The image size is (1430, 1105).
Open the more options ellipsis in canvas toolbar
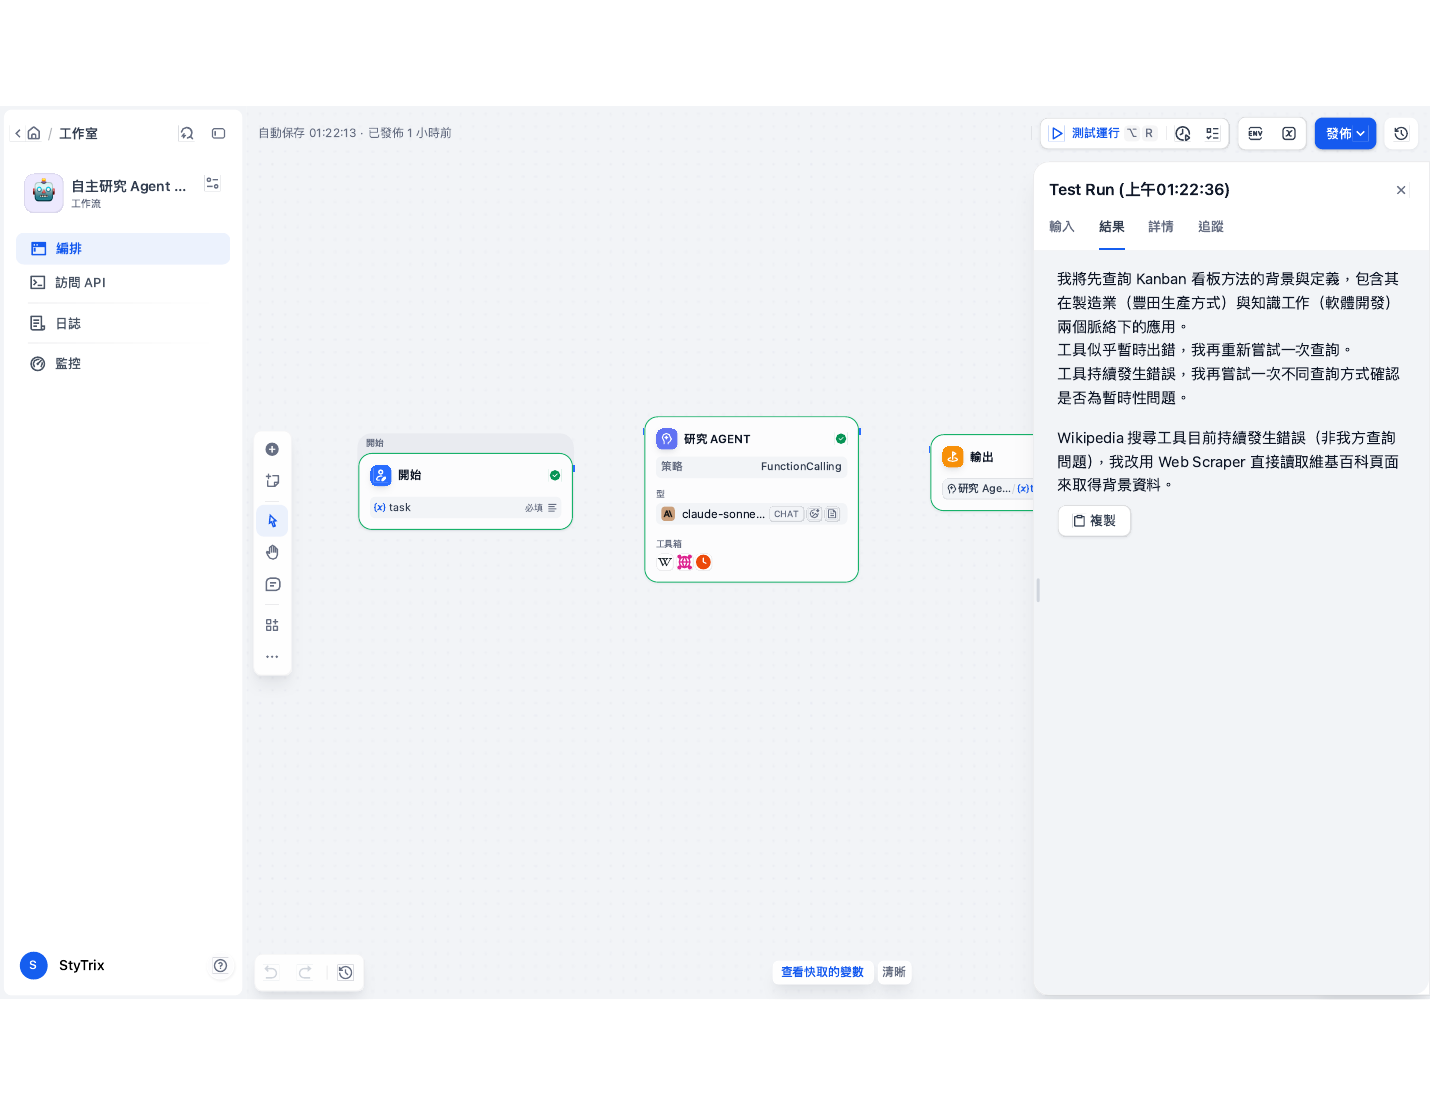[x=272, y=657]
